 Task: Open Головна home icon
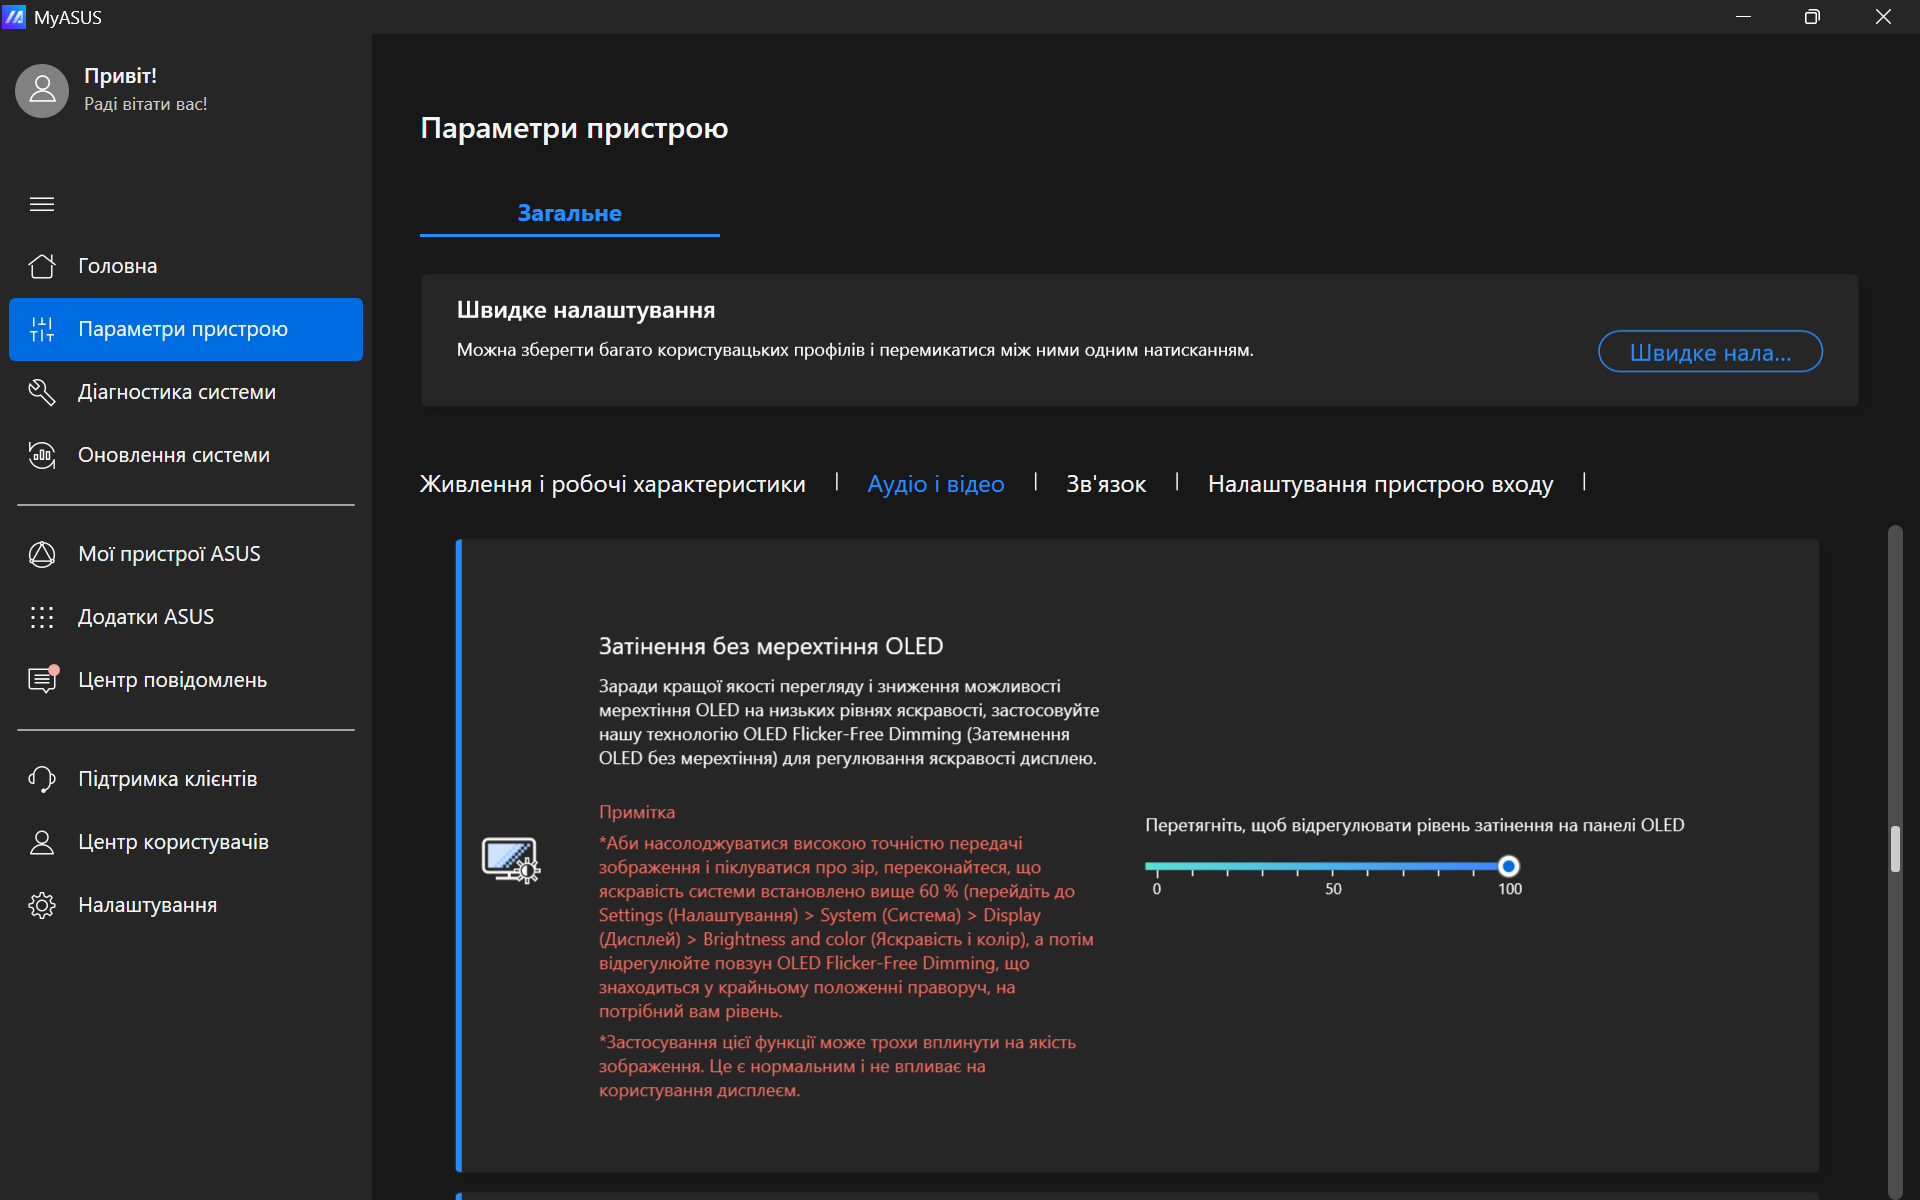42,266
